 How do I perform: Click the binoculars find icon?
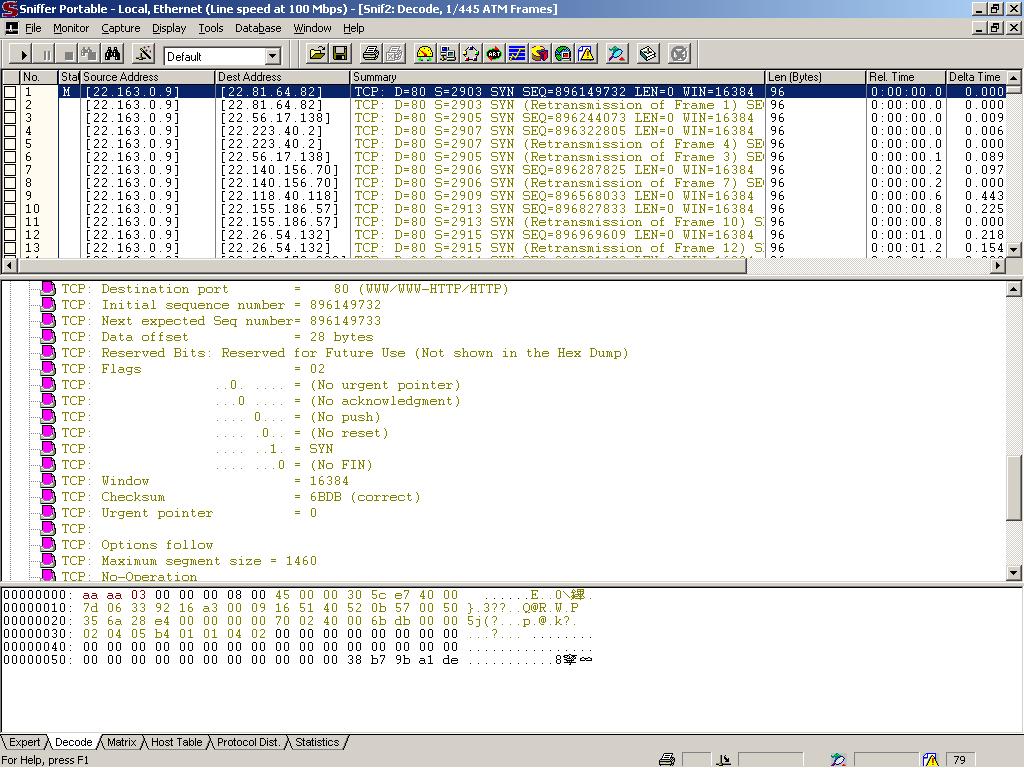(x=112, y=54)
